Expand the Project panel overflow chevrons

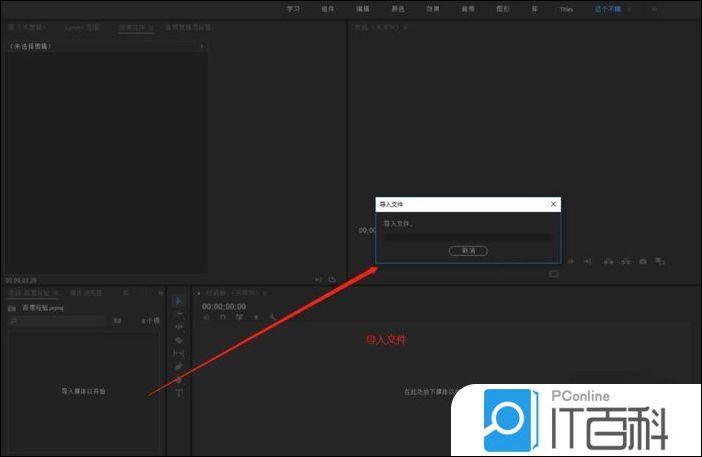point(160,293)
